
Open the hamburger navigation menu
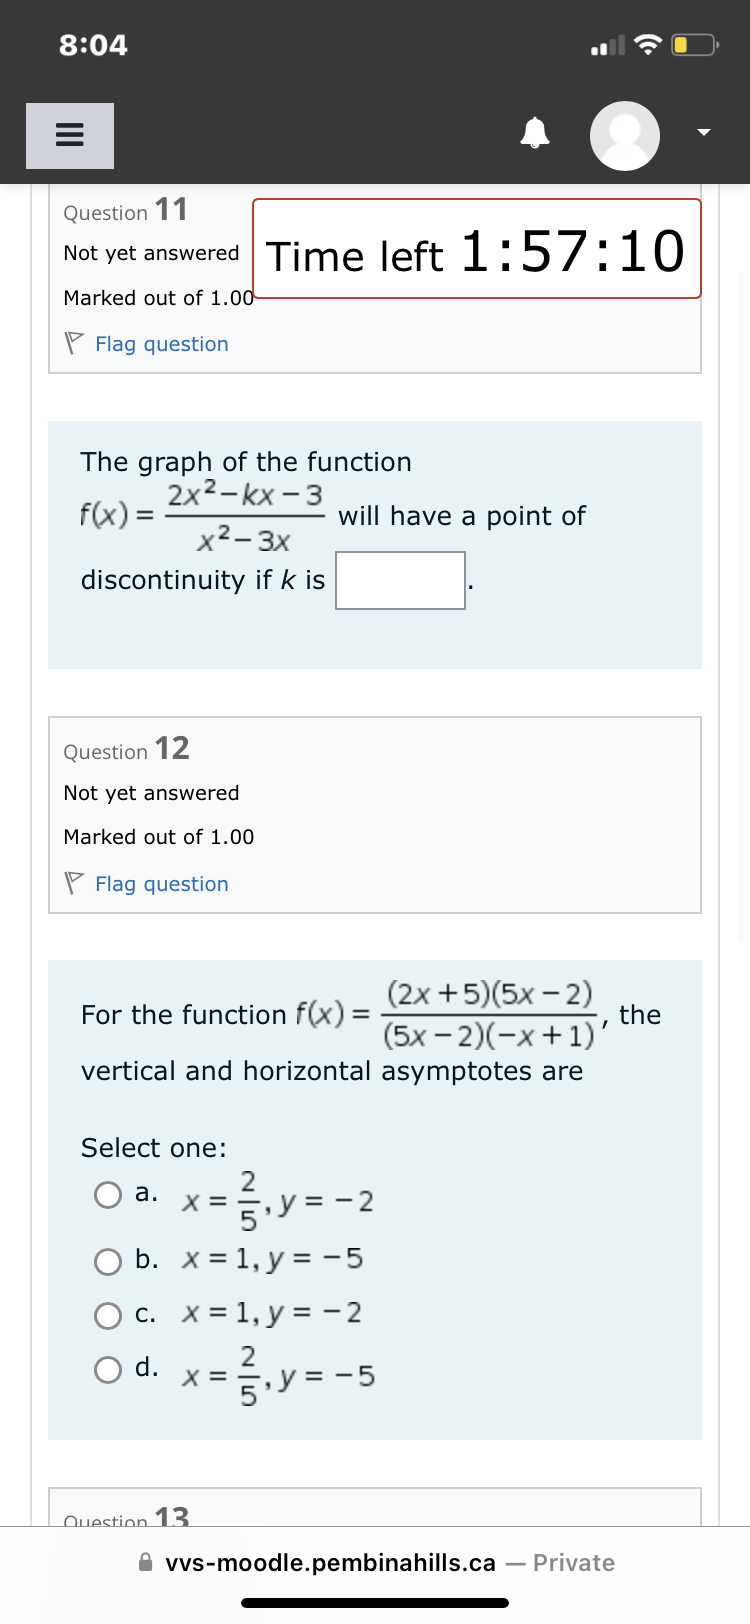point(69,135)
